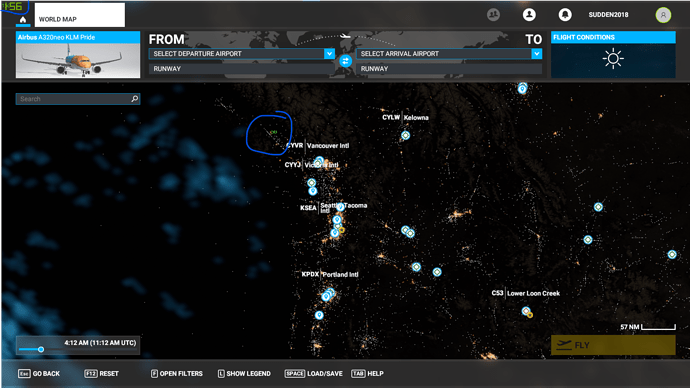The height and width of the screenshot is (388, 690).
Task: Click the Airbus A320neo aircraft thumbnail
Action: (x=78, y=60)
